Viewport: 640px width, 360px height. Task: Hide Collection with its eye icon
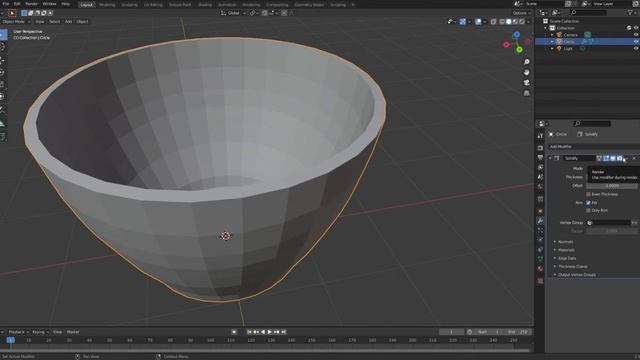coord(636,28)
